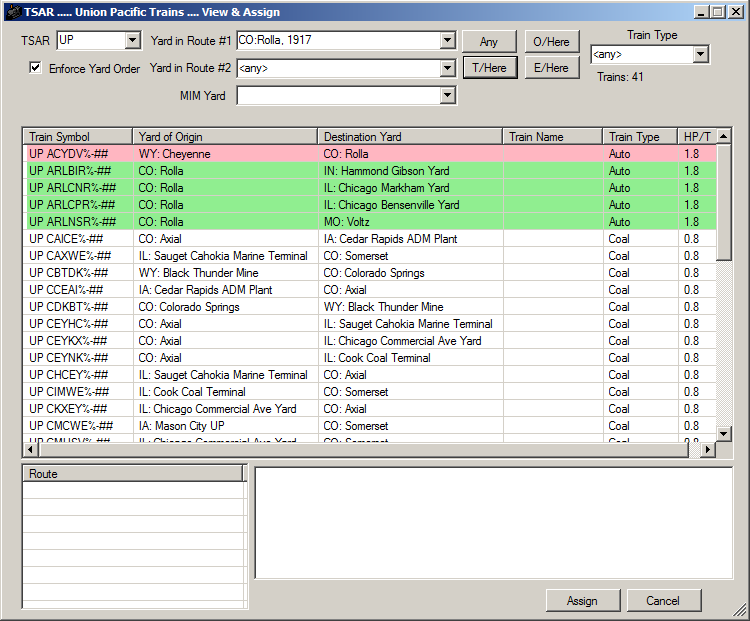Maximize the TSAR window
Screen dimensions: 750x621
(717, 12)
